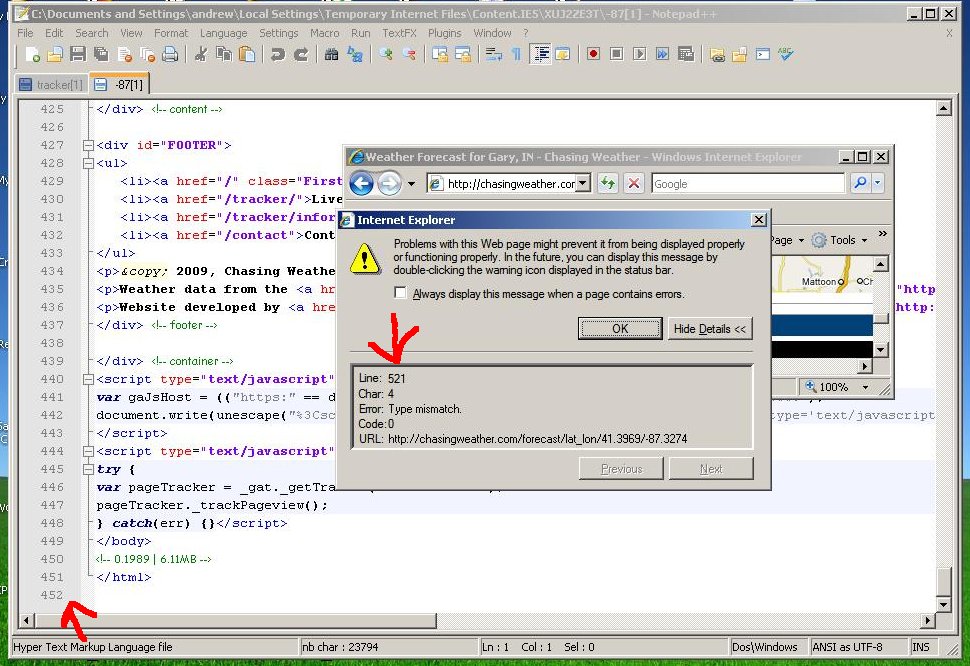
Task: Click the Internet Explorer Forward arrow
Action: 389,184
